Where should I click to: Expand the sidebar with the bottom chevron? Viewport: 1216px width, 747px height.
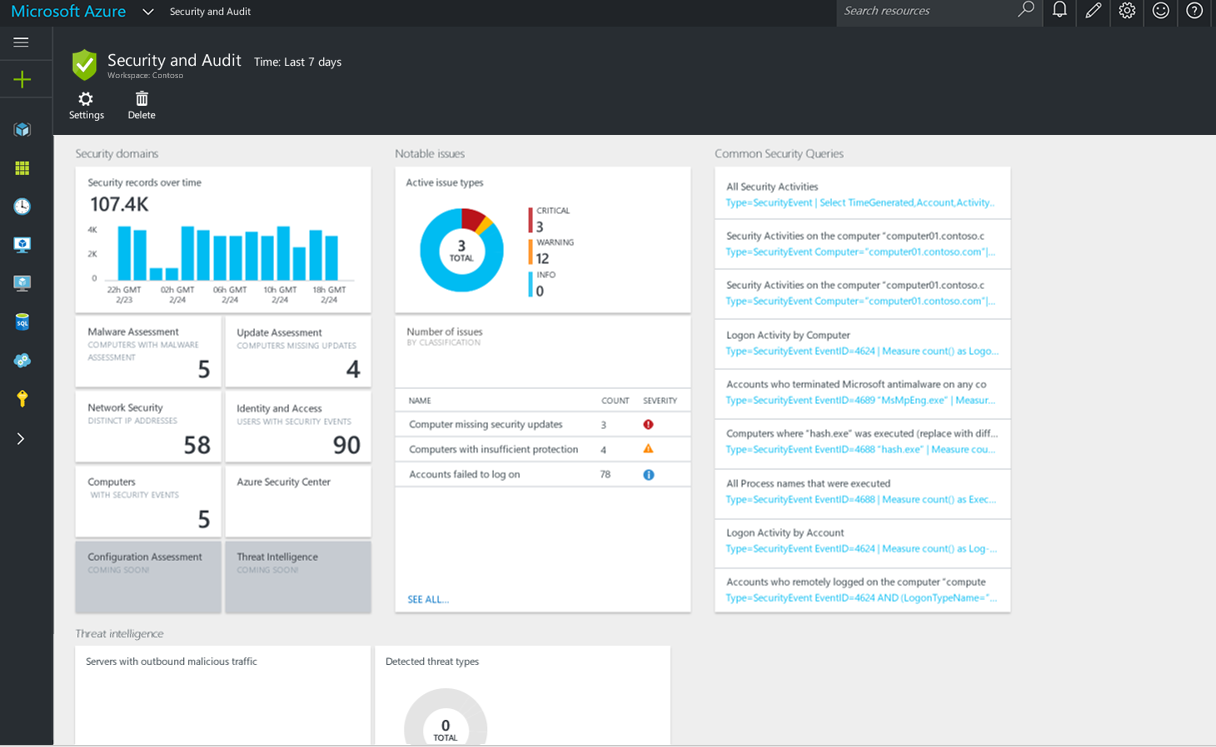coord(22,436)
